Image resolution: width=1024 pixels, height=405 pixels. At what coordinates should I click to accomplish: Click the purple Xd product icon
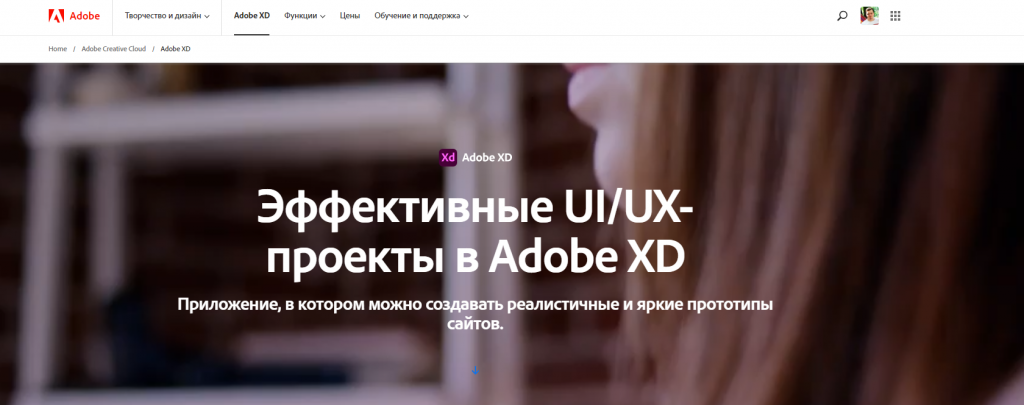tap(448, 157)
